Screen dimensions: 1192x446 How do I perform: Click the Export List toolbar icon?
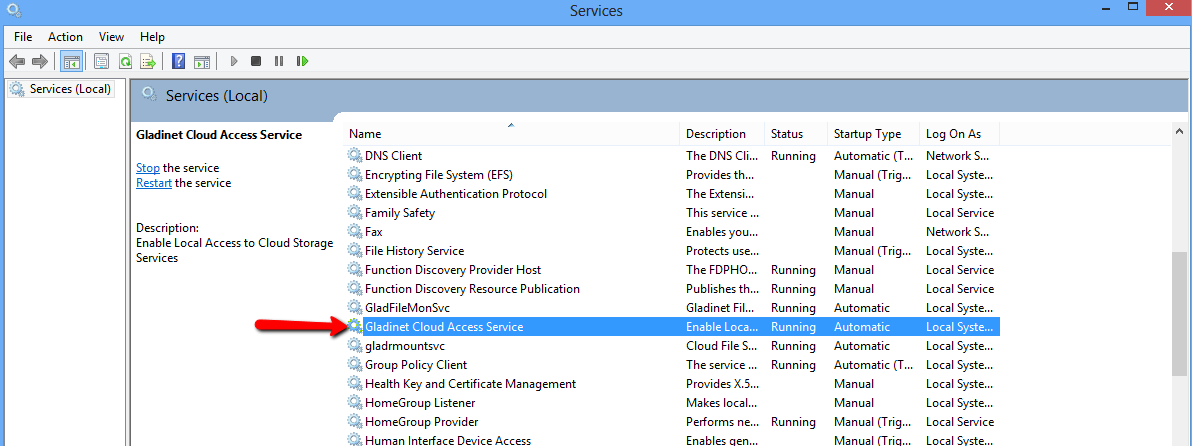(148, 61)
